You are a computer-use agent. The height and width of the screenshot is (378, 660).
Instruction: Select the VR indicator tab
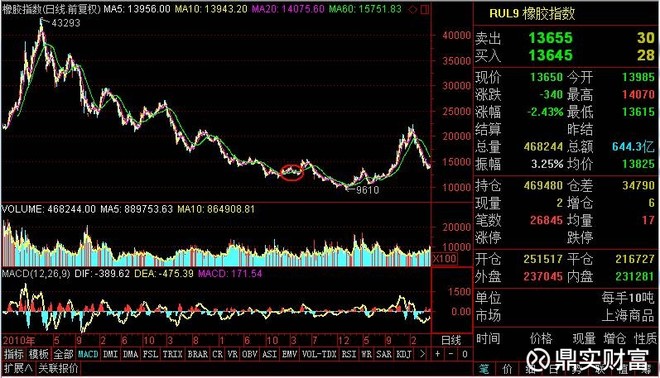232,354
